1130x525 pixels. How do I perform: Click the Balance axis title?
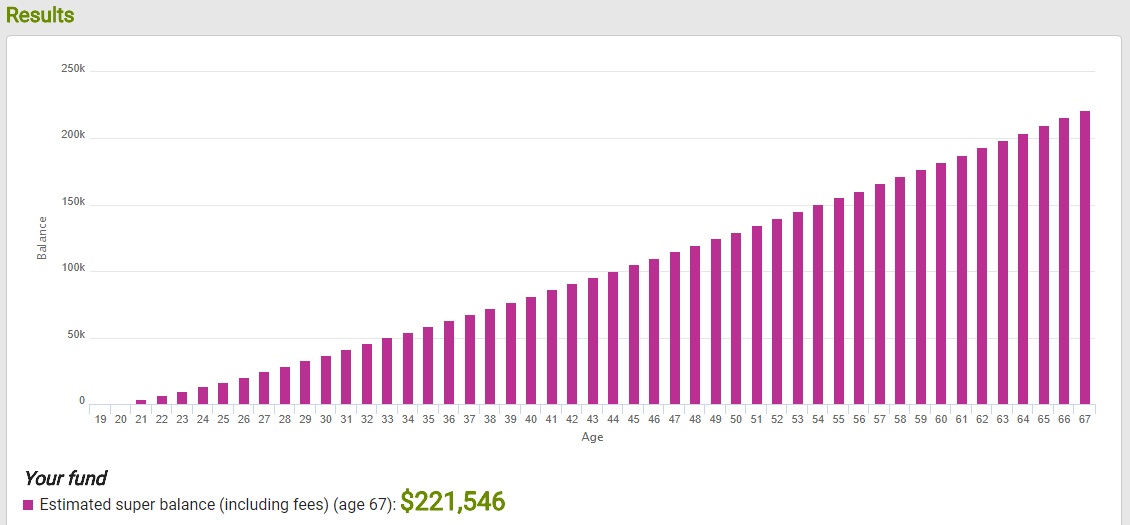[x=42, y=240]
